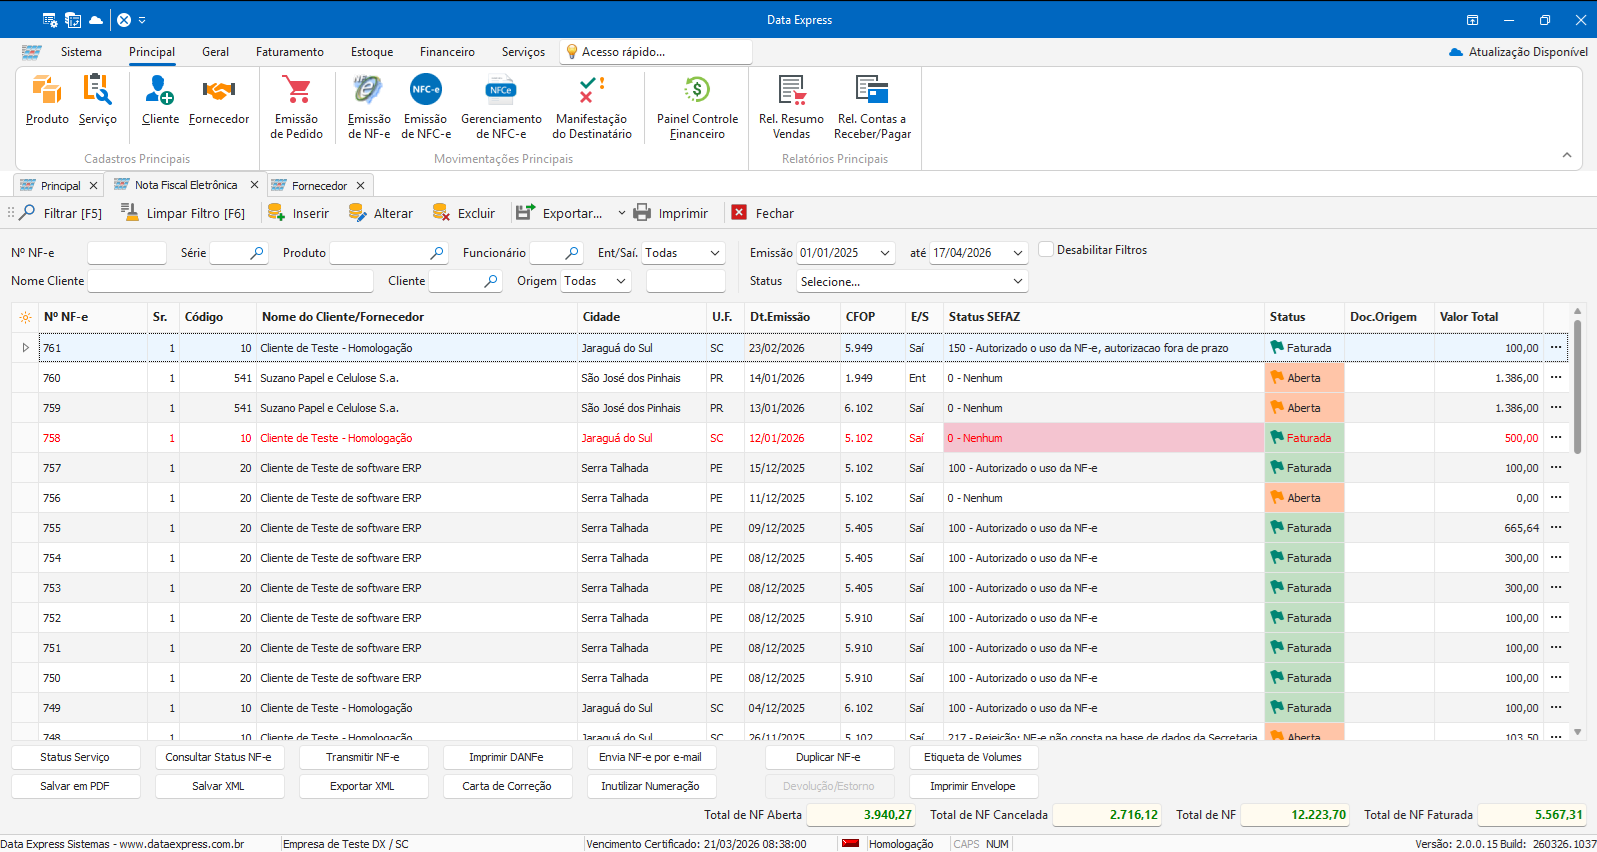The width and height of the screenshot is (1597, 852).
Task: Click the Série lookup magnifier icon
Action: click(257, 253)
